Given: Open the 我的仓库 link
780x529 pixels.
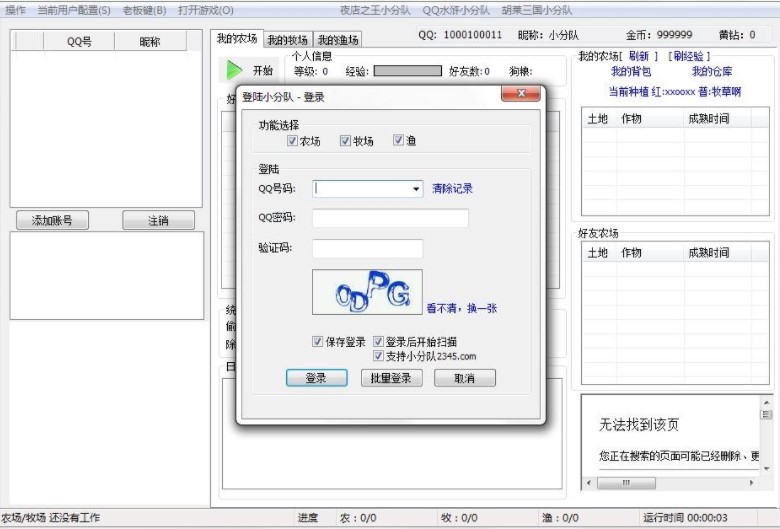Looking at the screenshot, I should [712, 72].
